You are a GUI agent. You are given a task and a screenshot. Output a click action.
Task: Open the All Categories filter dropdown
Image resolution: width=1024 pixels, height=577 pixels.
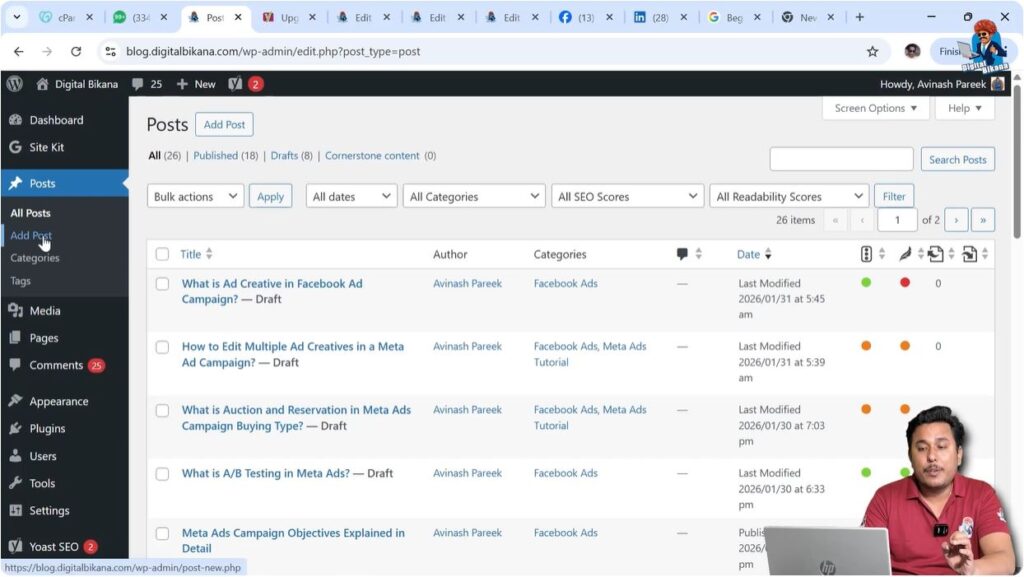tap(473, 196)
